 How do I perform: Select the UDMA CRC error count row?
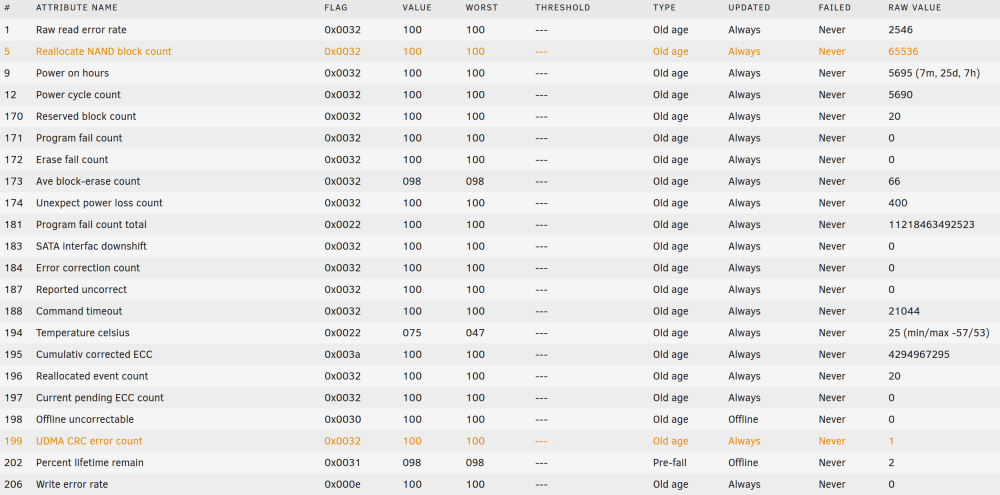[500, 441]
